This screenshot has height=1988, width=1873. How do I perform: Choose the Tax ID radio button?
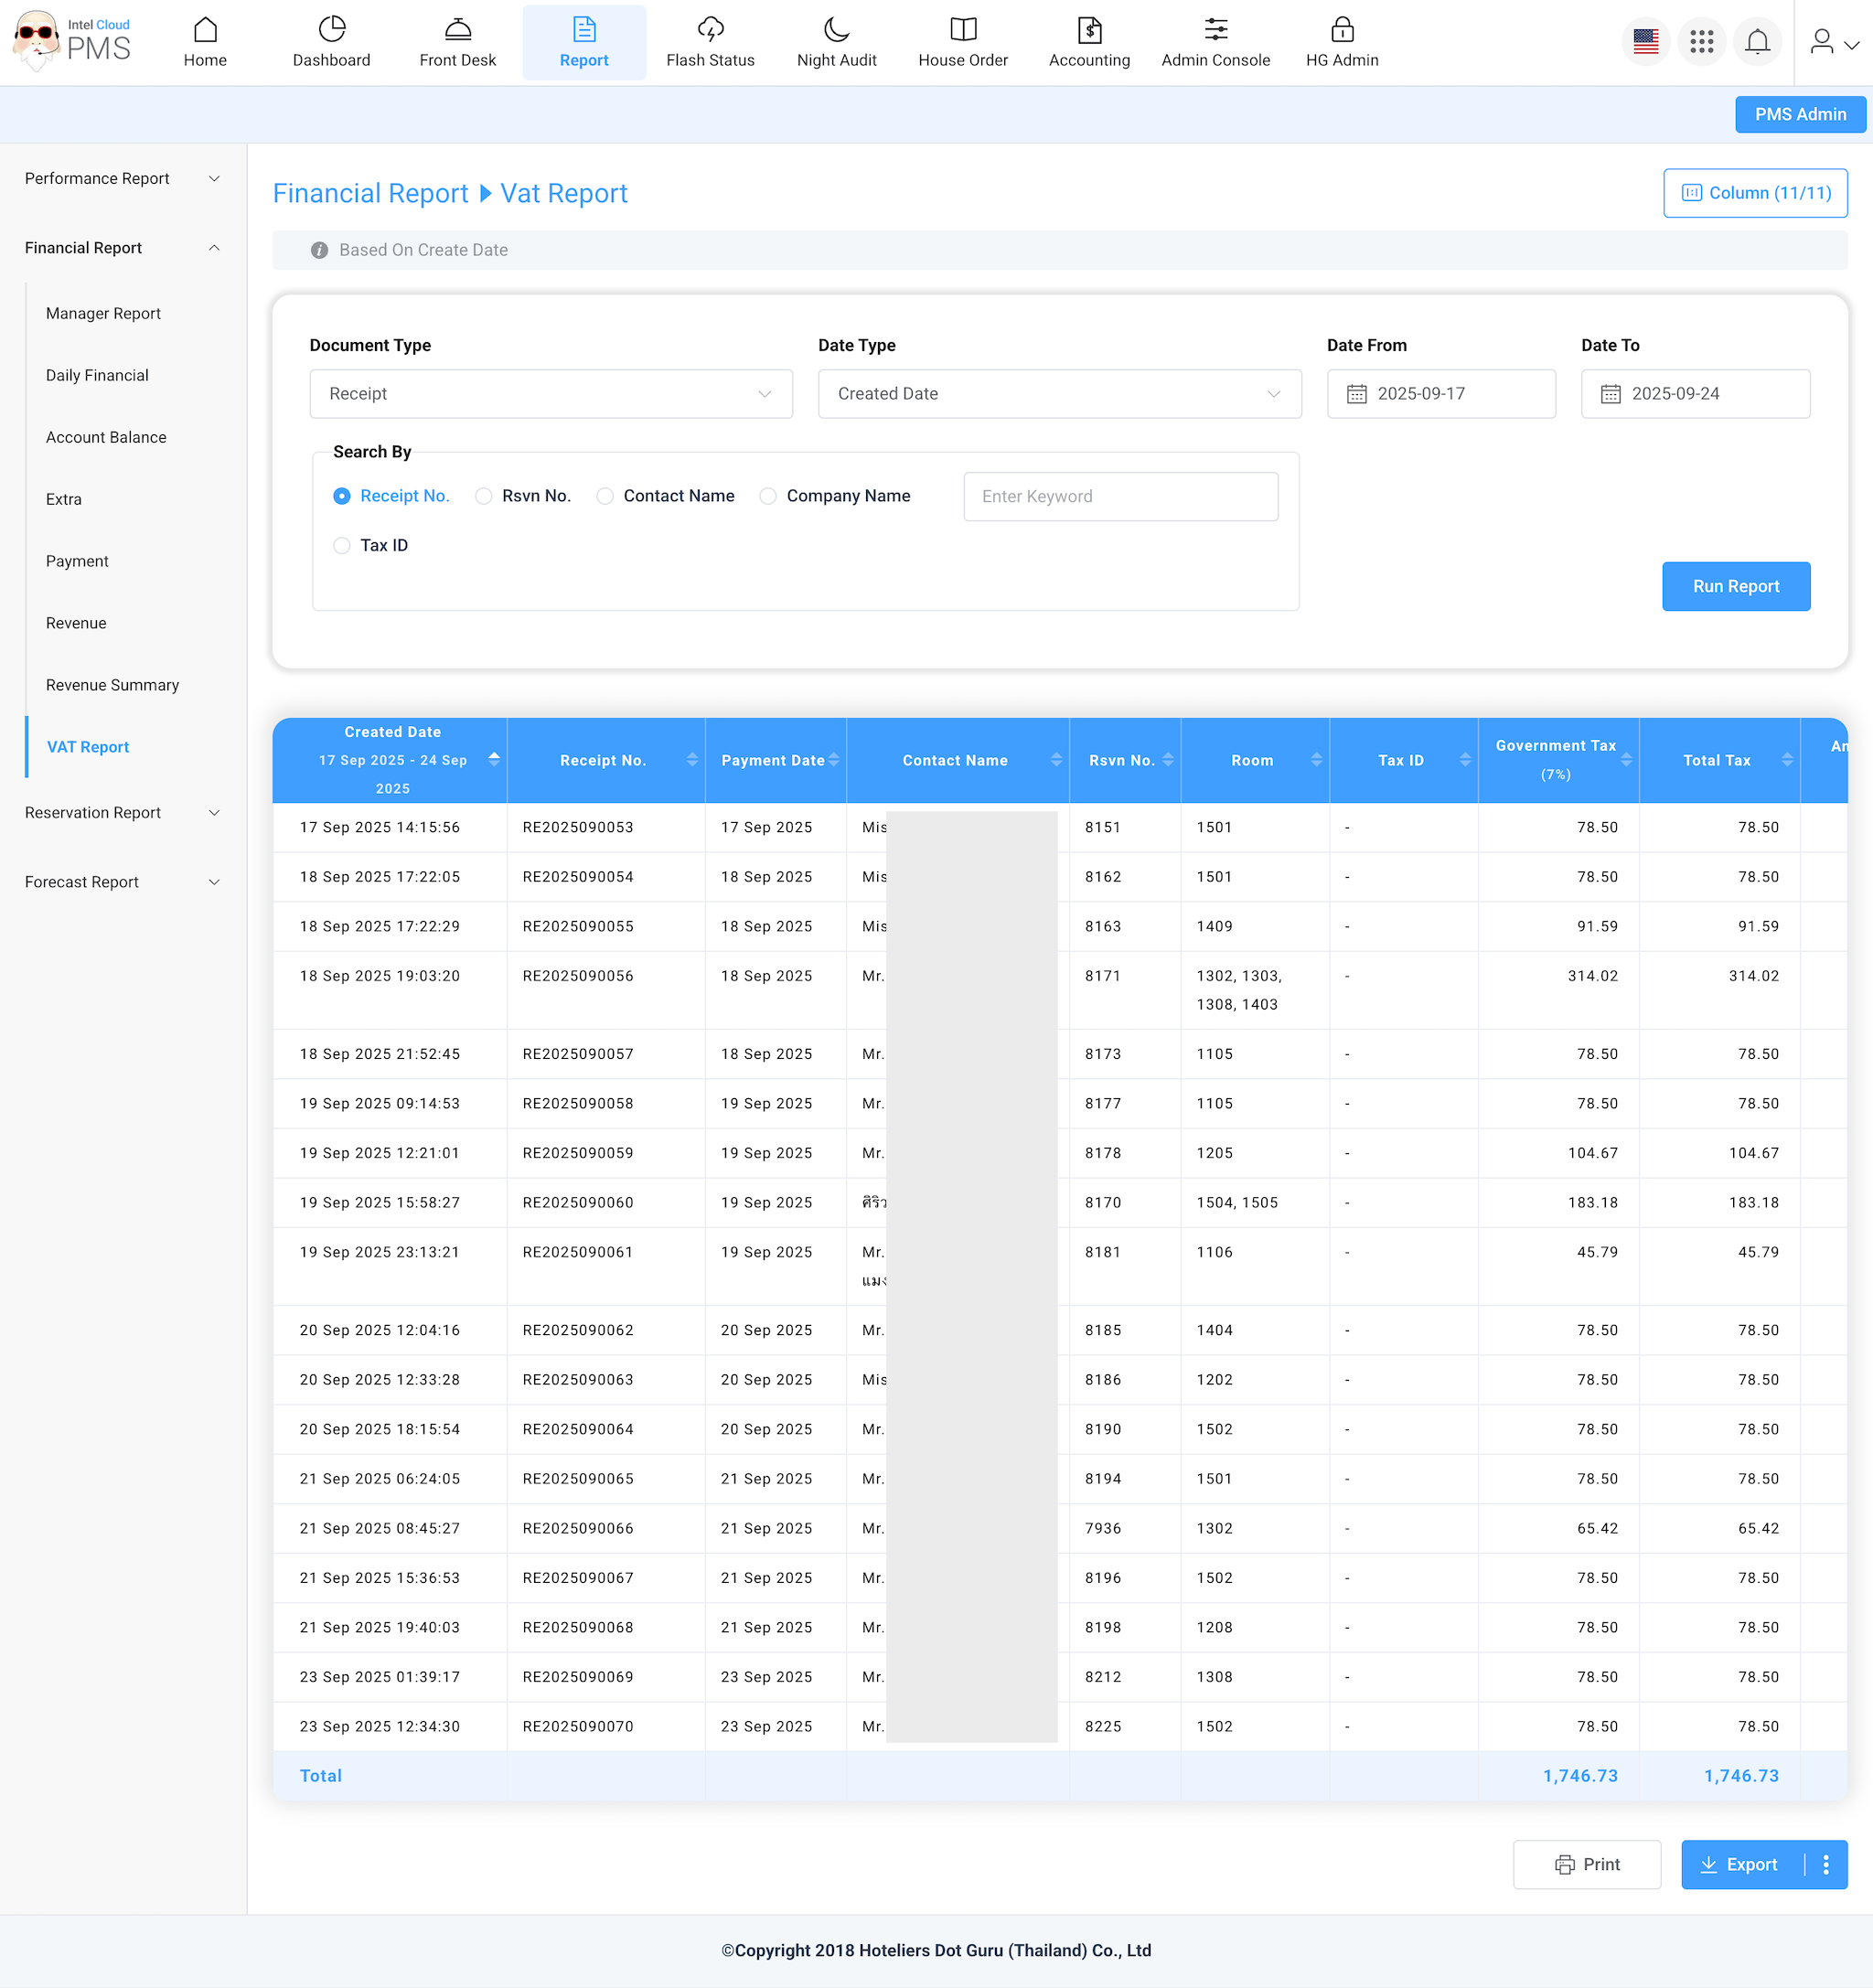pyautogui.click(x=342, y=545)
